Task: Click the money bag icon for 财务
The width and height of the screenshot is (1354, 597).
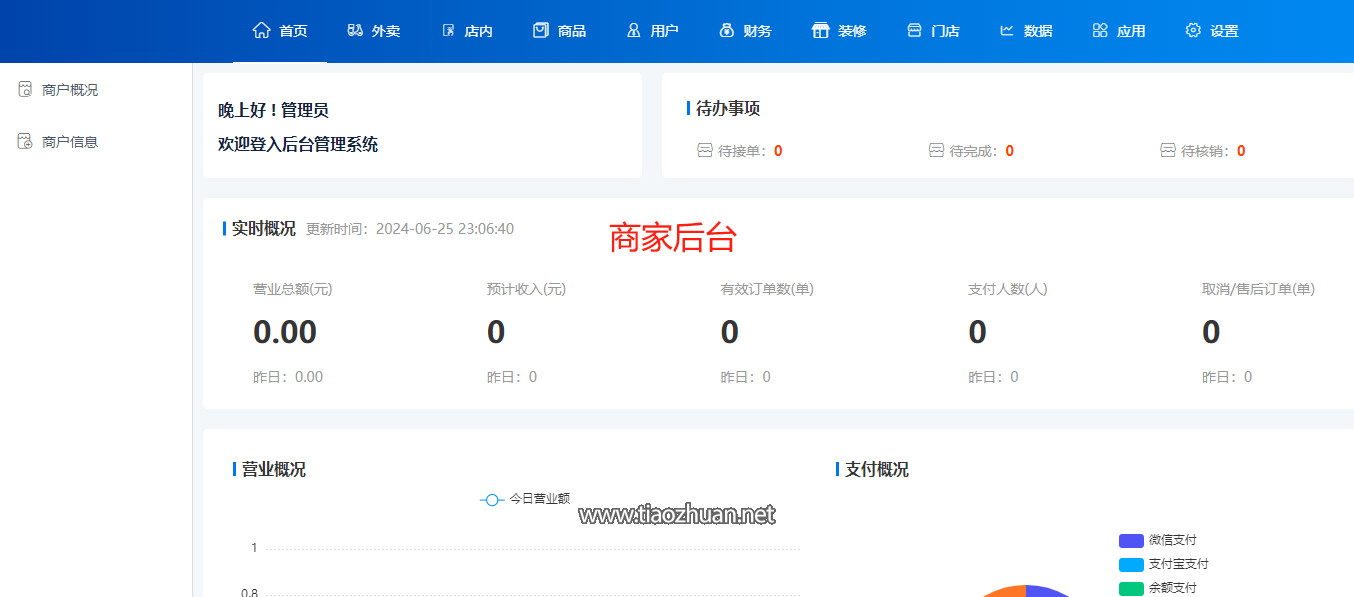Action: 727,30
